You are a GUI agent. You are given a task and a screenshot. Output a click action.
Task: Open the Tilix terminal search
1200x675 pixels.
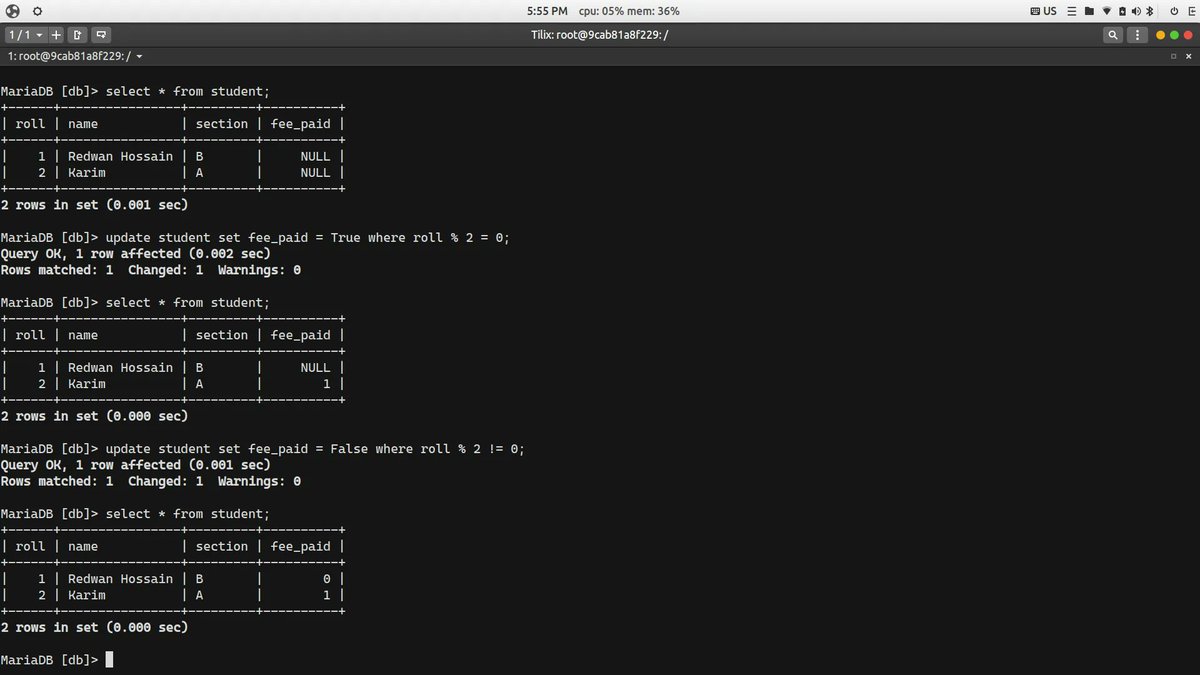click(1113, 35)
